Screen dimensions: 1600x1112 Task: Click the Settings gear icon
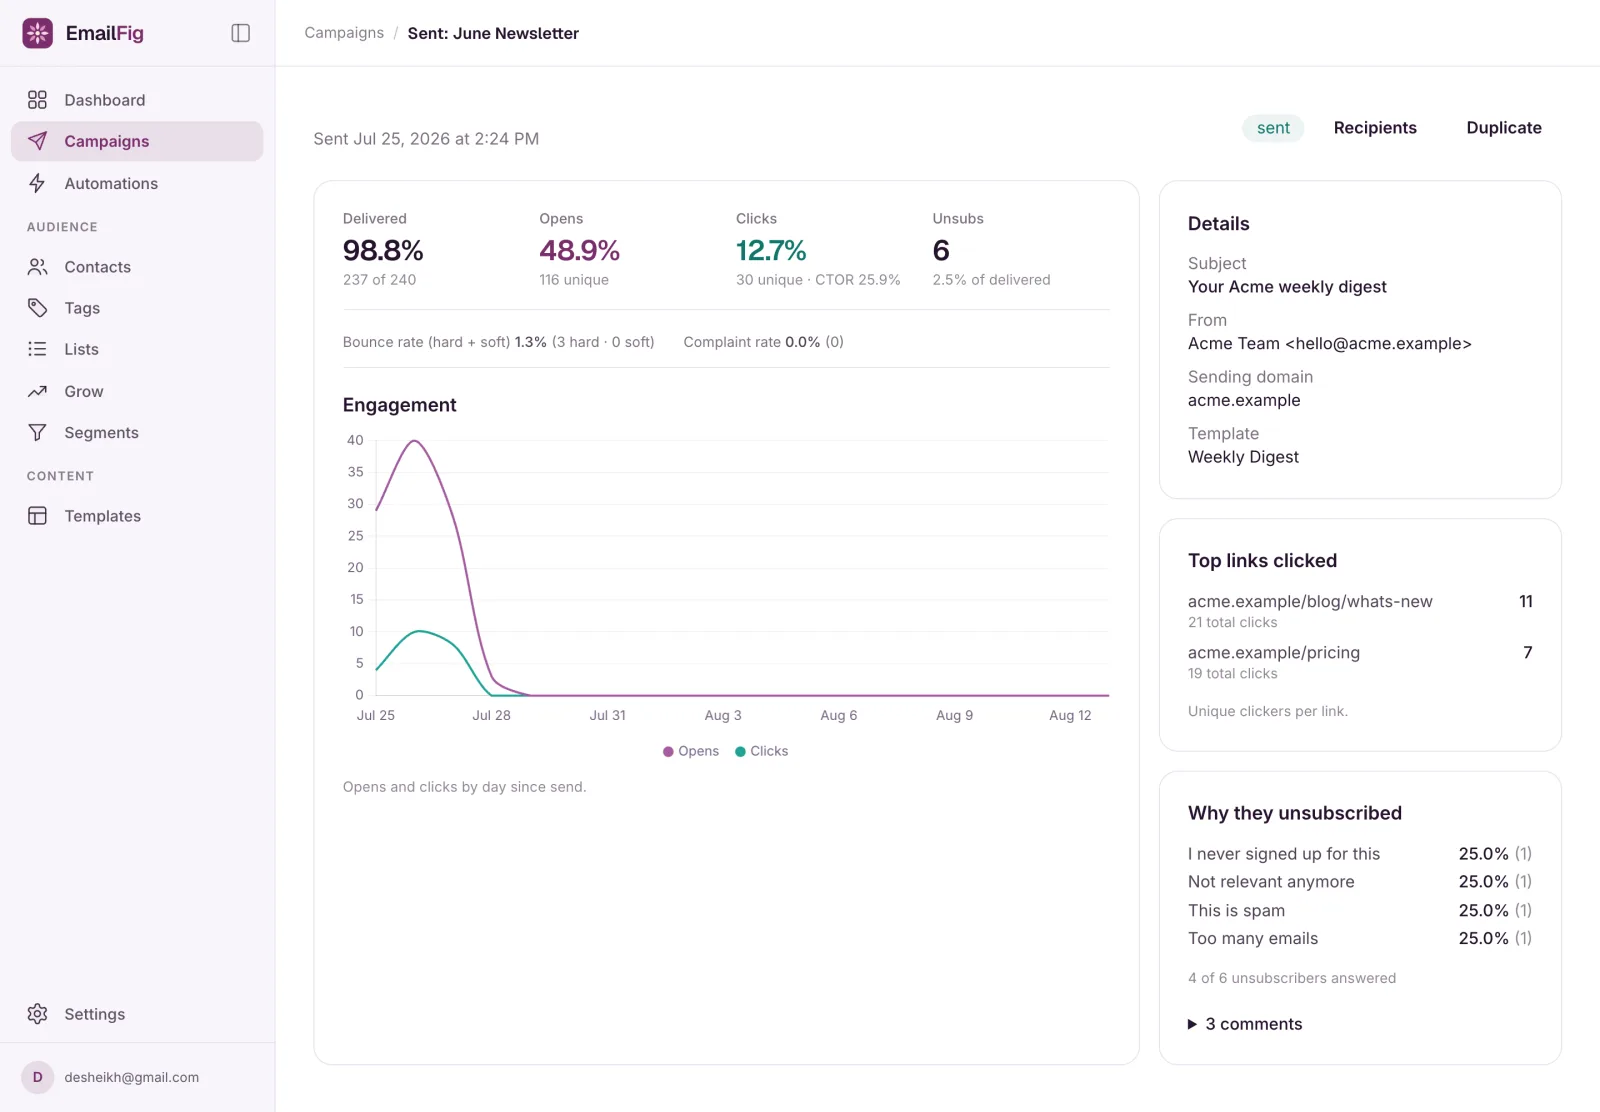click(38, 1014)
